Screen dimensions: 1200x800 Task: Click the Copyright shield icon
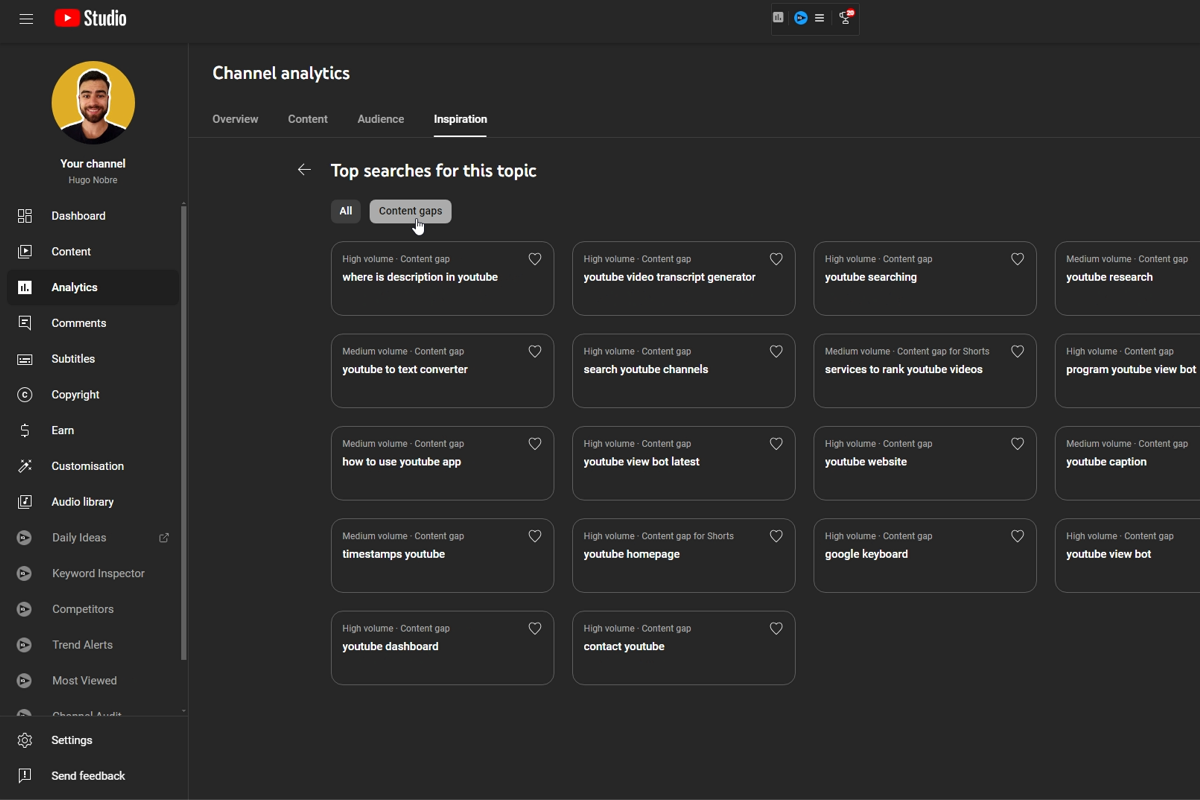(24, 394)
